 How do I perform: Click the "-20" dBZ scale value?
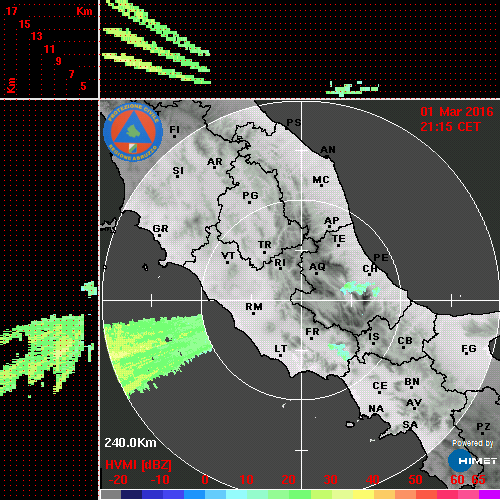(x=118, y=480)
